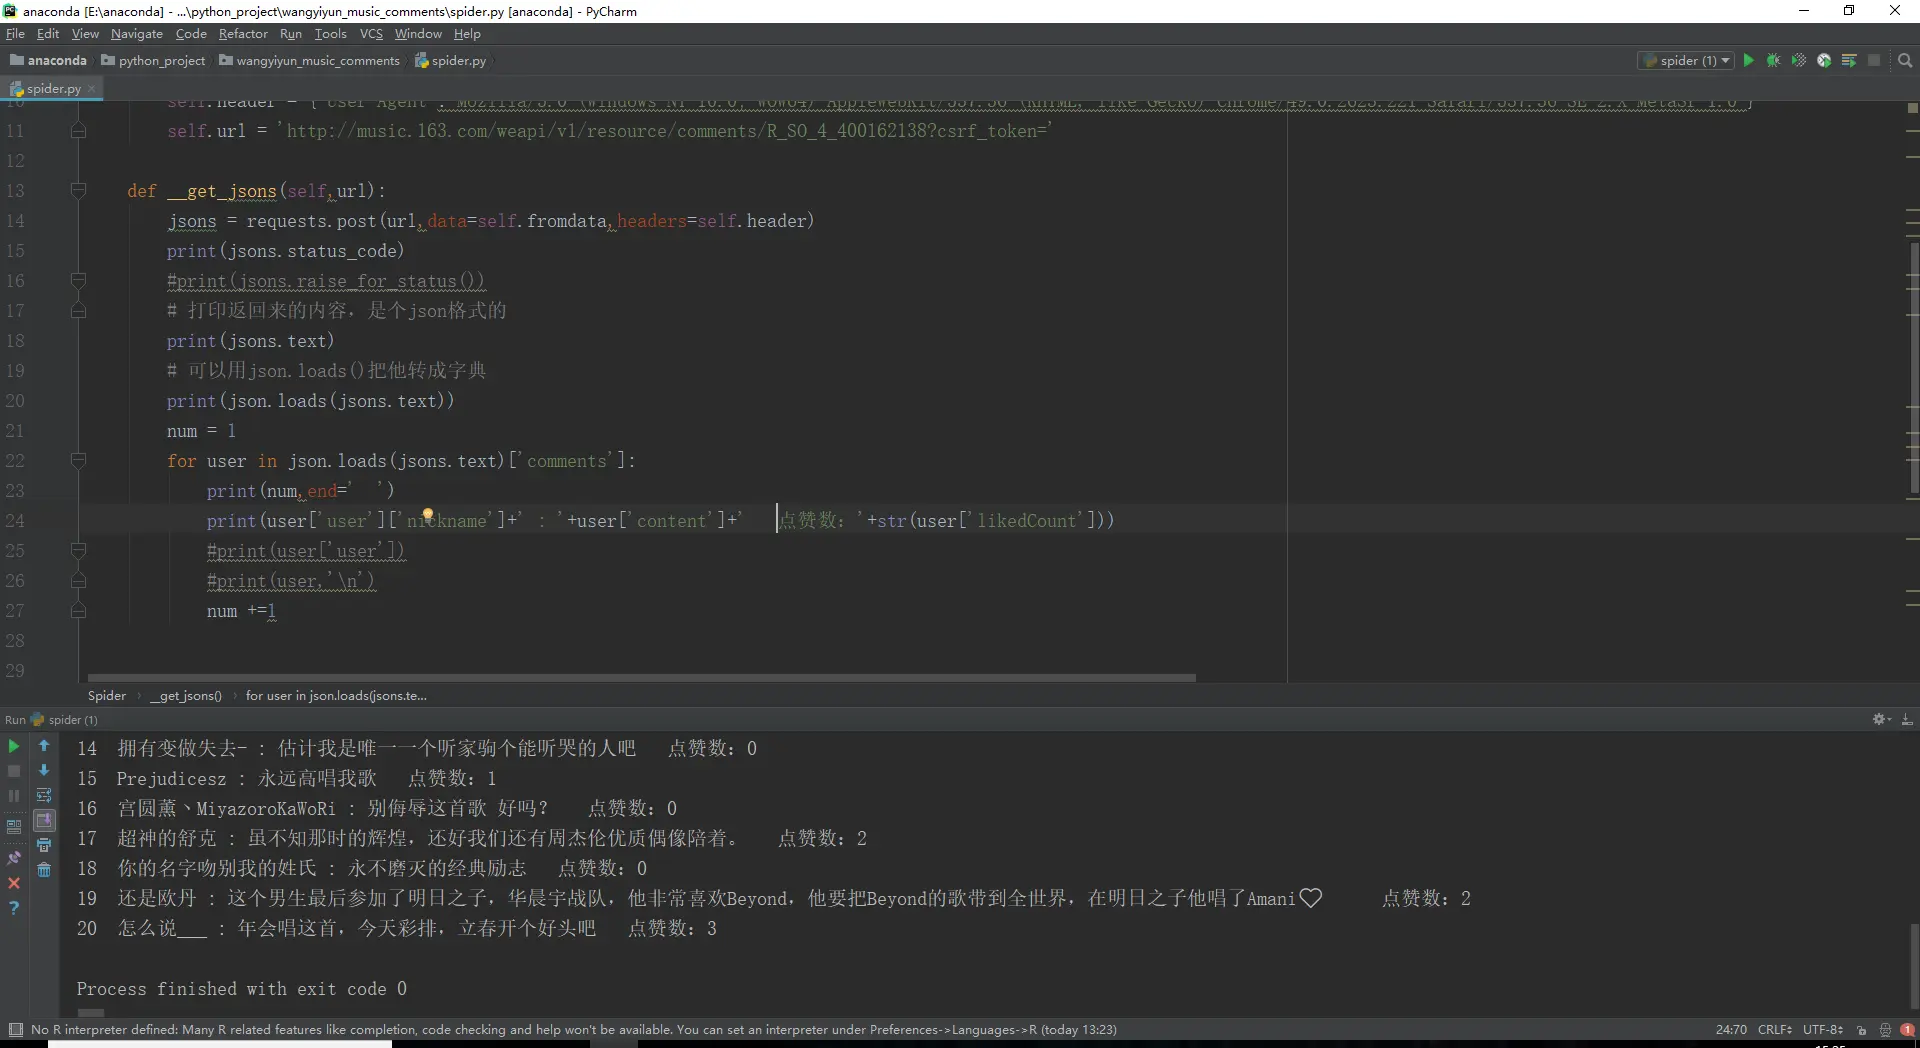Screen dimensions: 1920x1048
Task: Click line number 20 in the gutter
Action: coord(15,400)
